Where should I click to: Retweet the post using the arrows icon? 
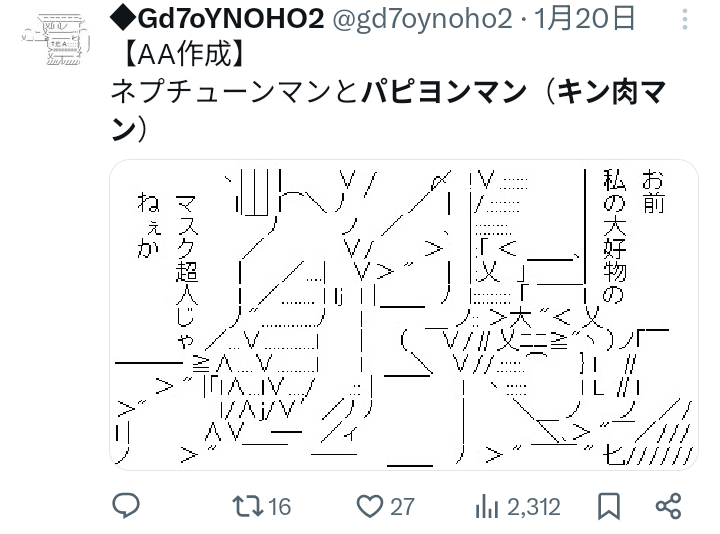(x=248, y=506)
